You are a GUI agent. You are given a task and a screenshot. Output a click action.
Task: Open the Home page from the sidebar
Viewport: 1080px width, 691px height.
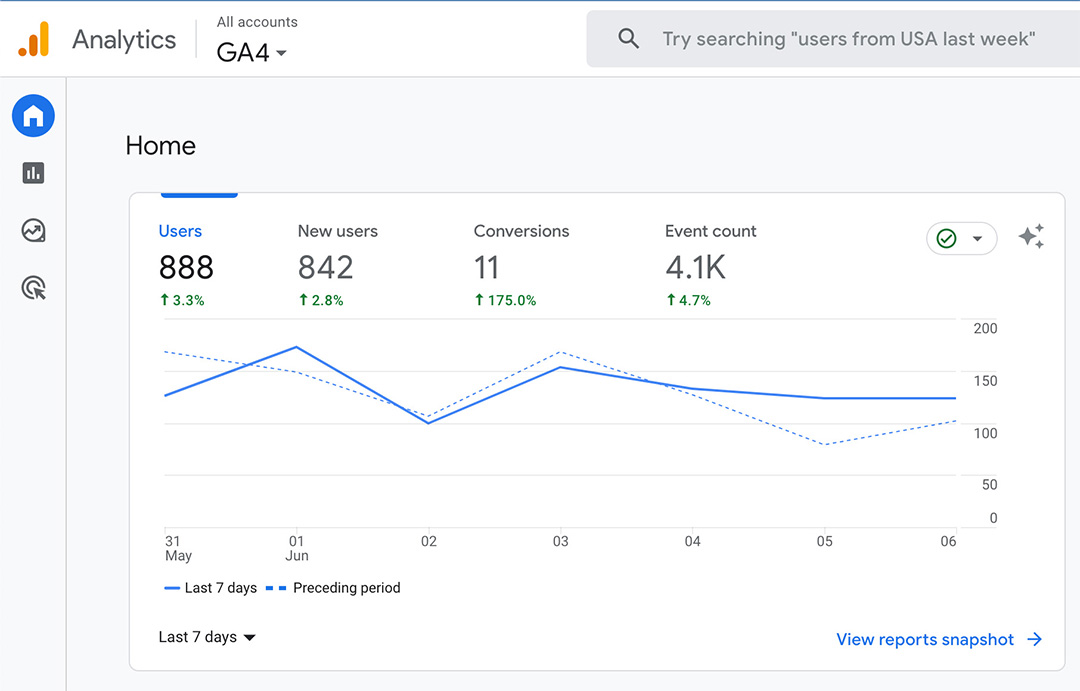click(33, 115)
